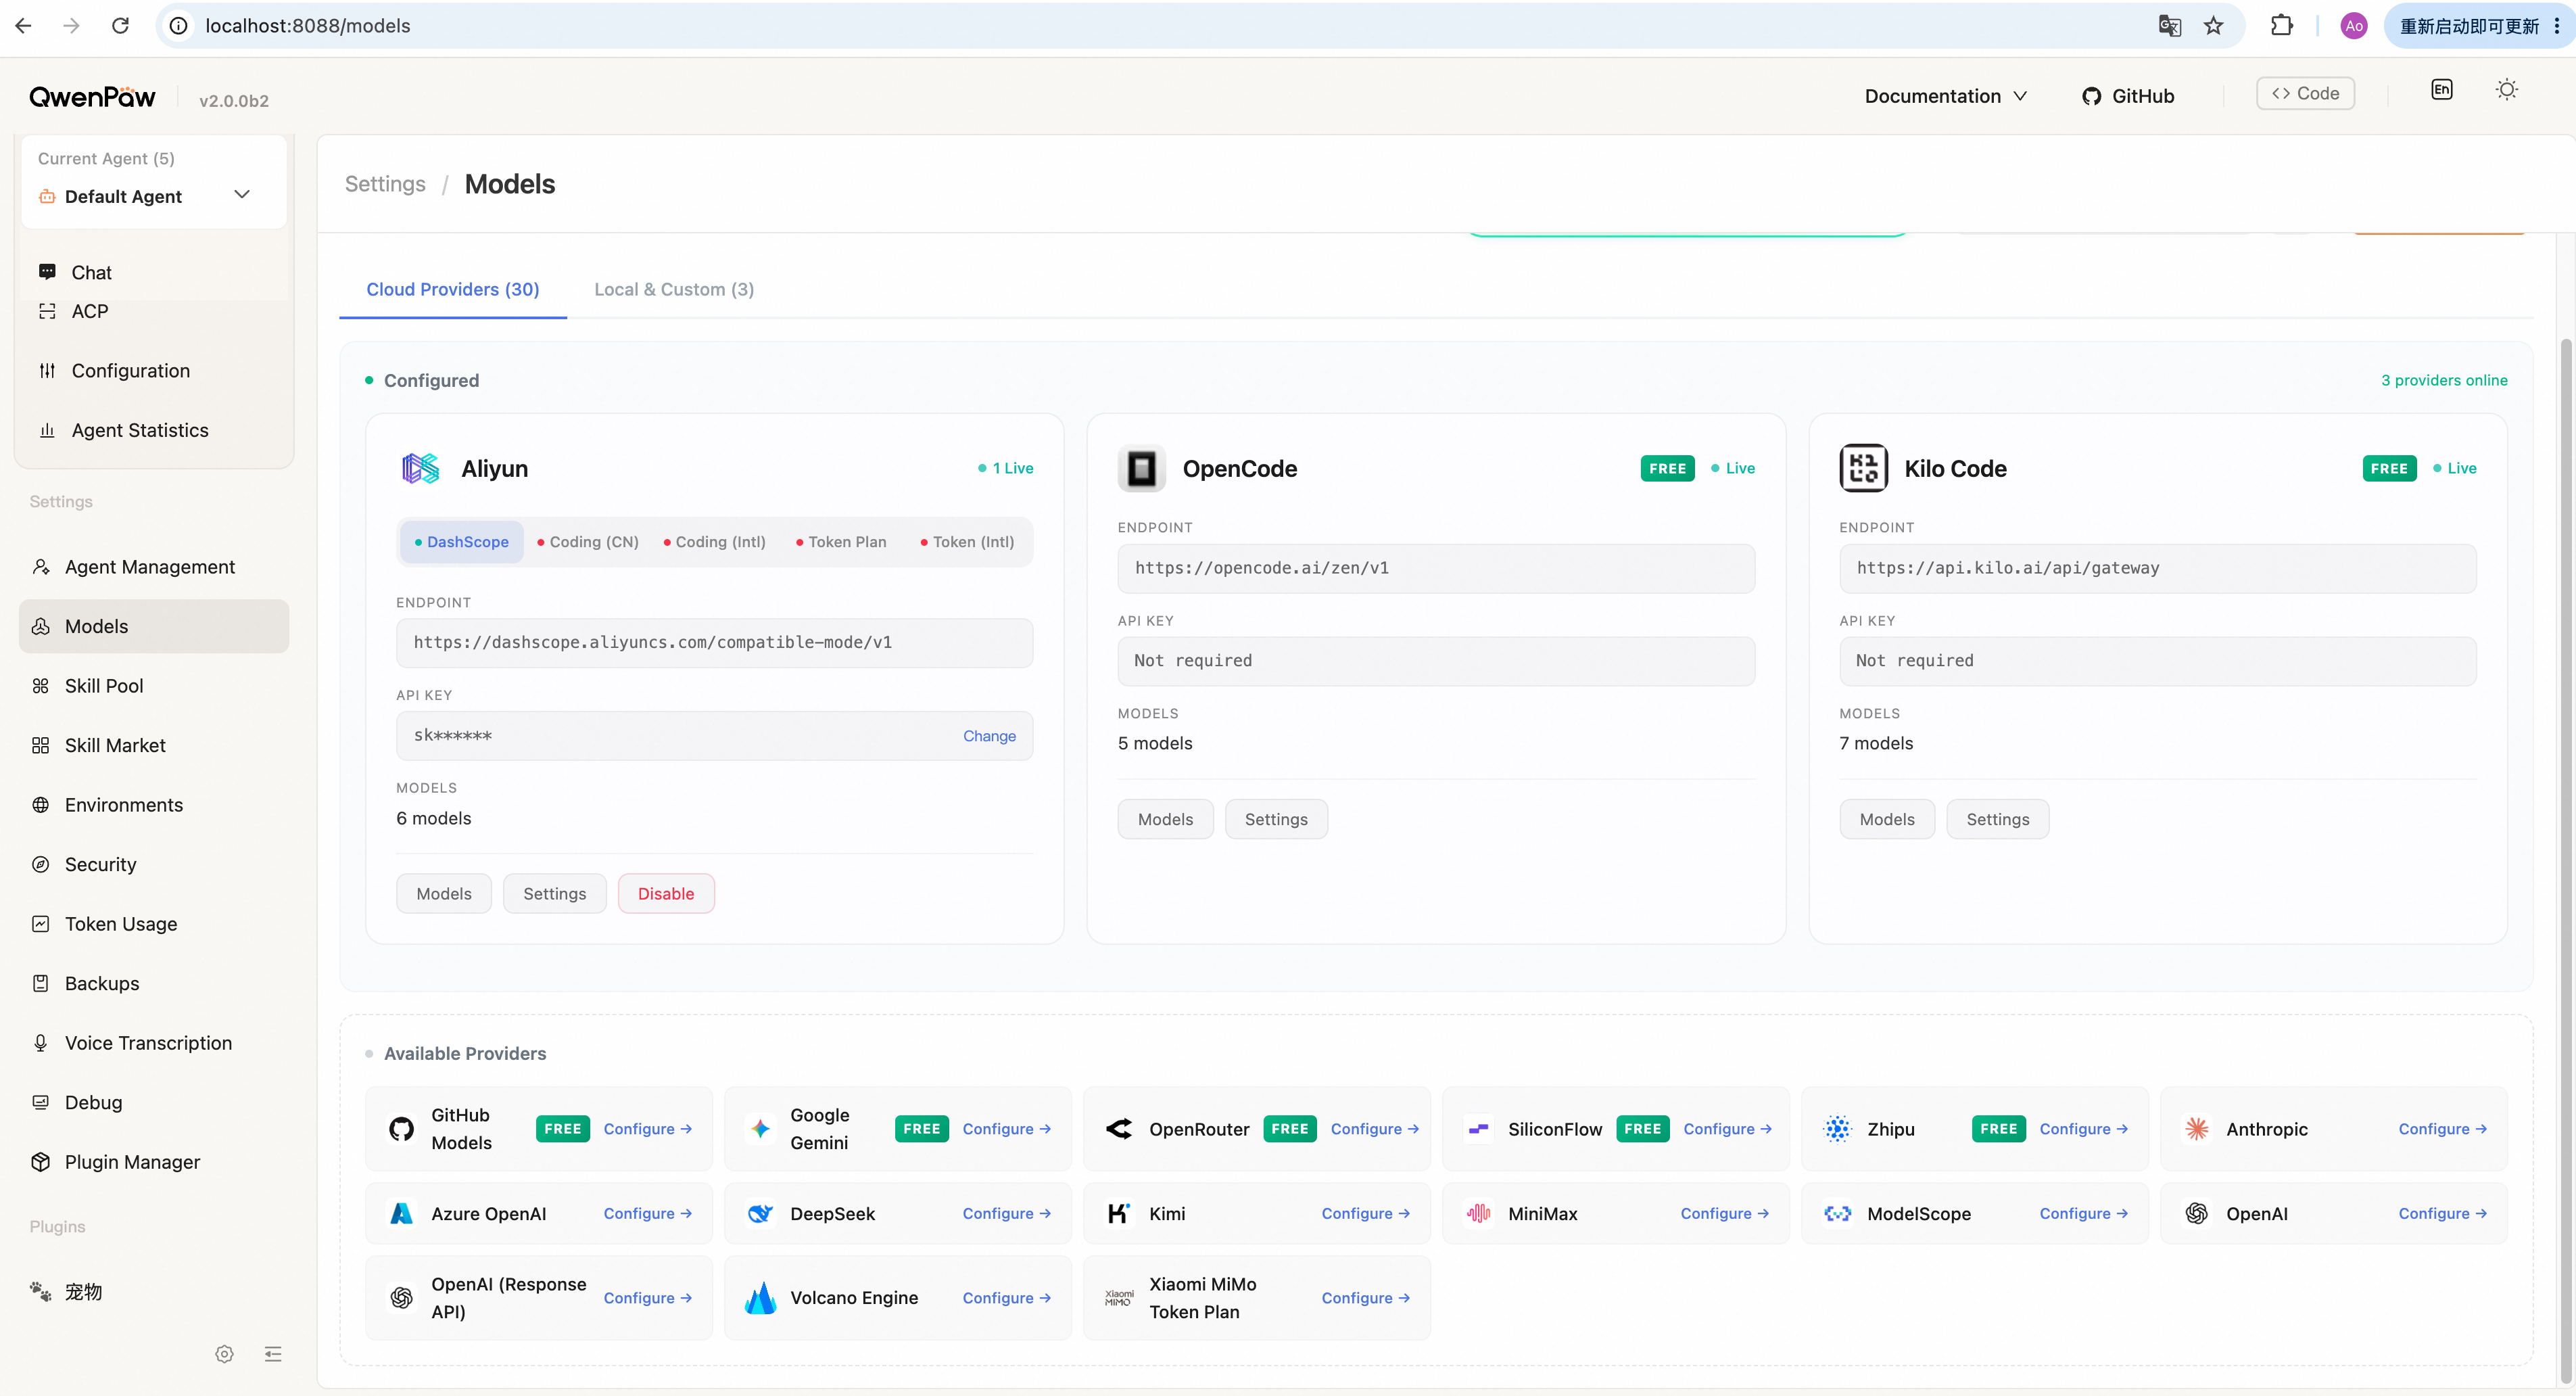Switch to the Cloud Providers (30) tab
The width and height of the screenshot is (2576, 1396).
click(452, 289)
